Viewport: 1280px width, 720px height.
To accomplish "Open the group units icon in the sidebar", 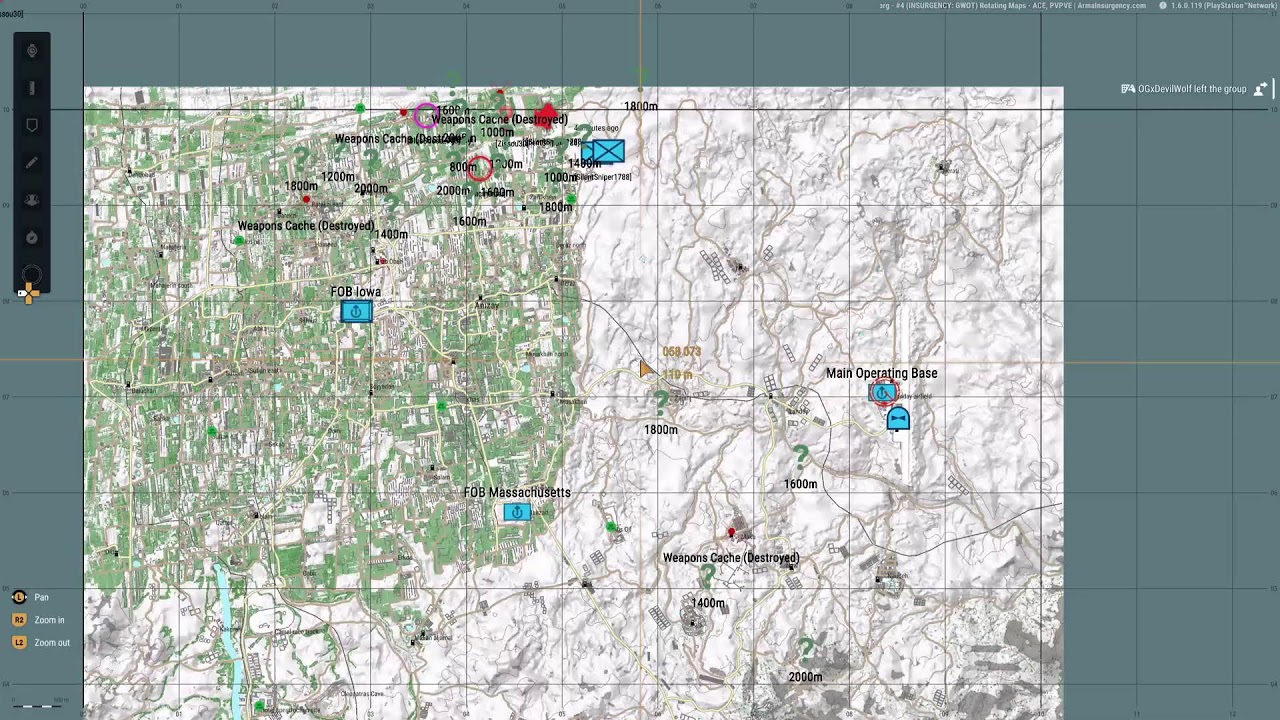I will (32, 200).
